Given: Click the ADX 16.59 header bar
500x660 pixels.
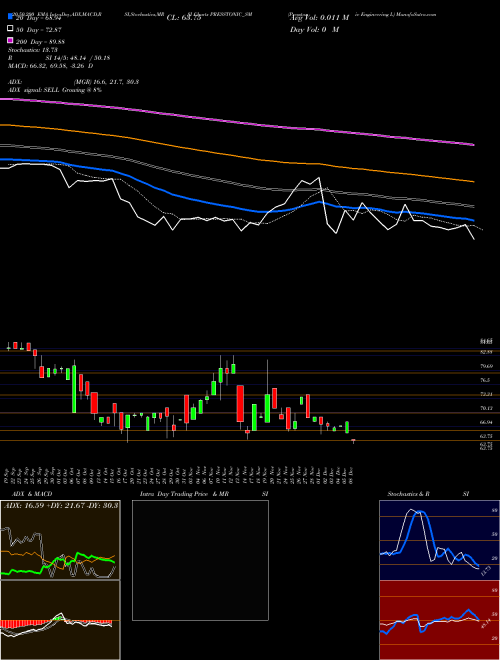Looking at the screenshot, I should (60, 505).
